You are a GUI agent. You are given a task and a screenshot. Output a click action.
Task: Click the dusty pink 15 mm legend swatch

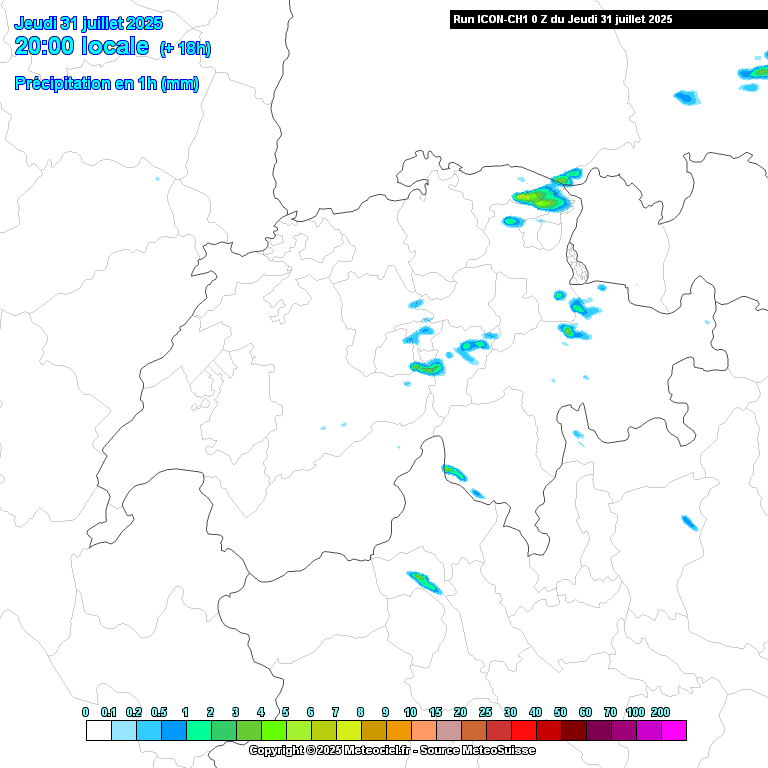coord(449,730)
